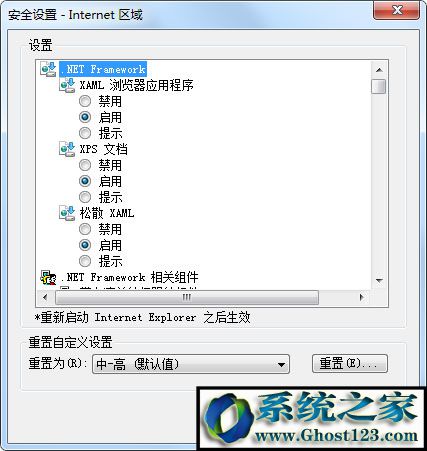Select 禁用 under XAML 浏览器应用程序
427x451 pixels.
pos(85,101)
